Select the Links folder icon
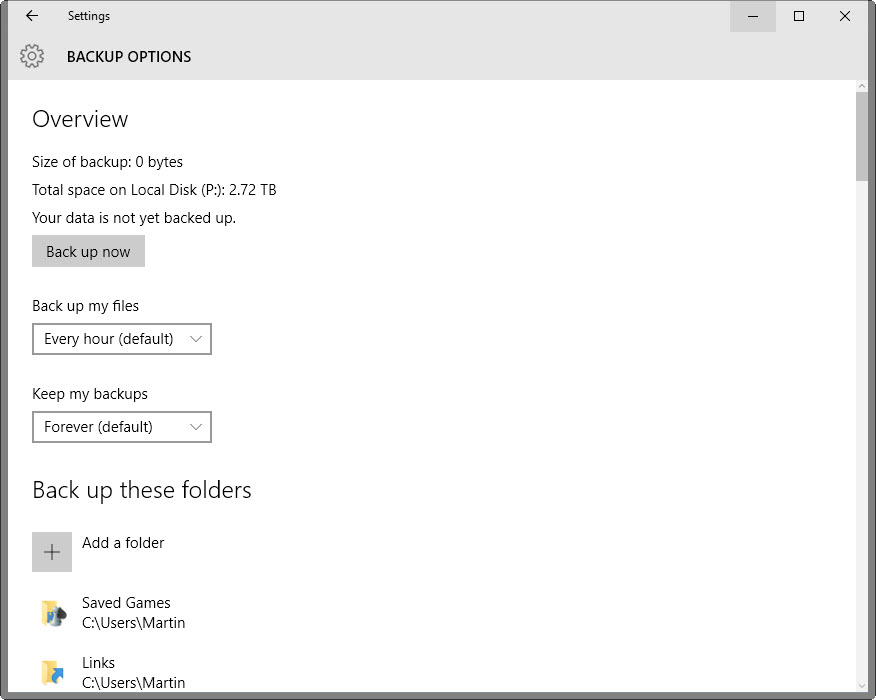Image resolution: width=876 pixels, height=700 pixels. pyautogui.click(x=54, y=672)
